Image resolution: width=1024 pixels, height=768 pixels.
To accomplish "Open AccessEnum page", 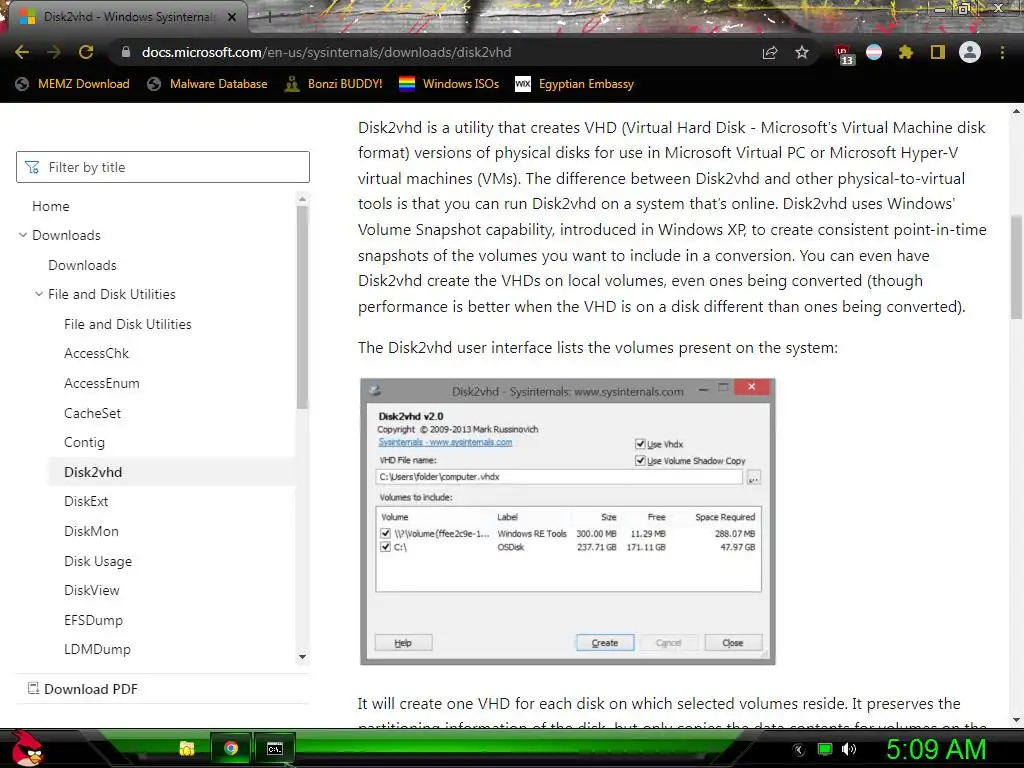I will coord(102,383).
